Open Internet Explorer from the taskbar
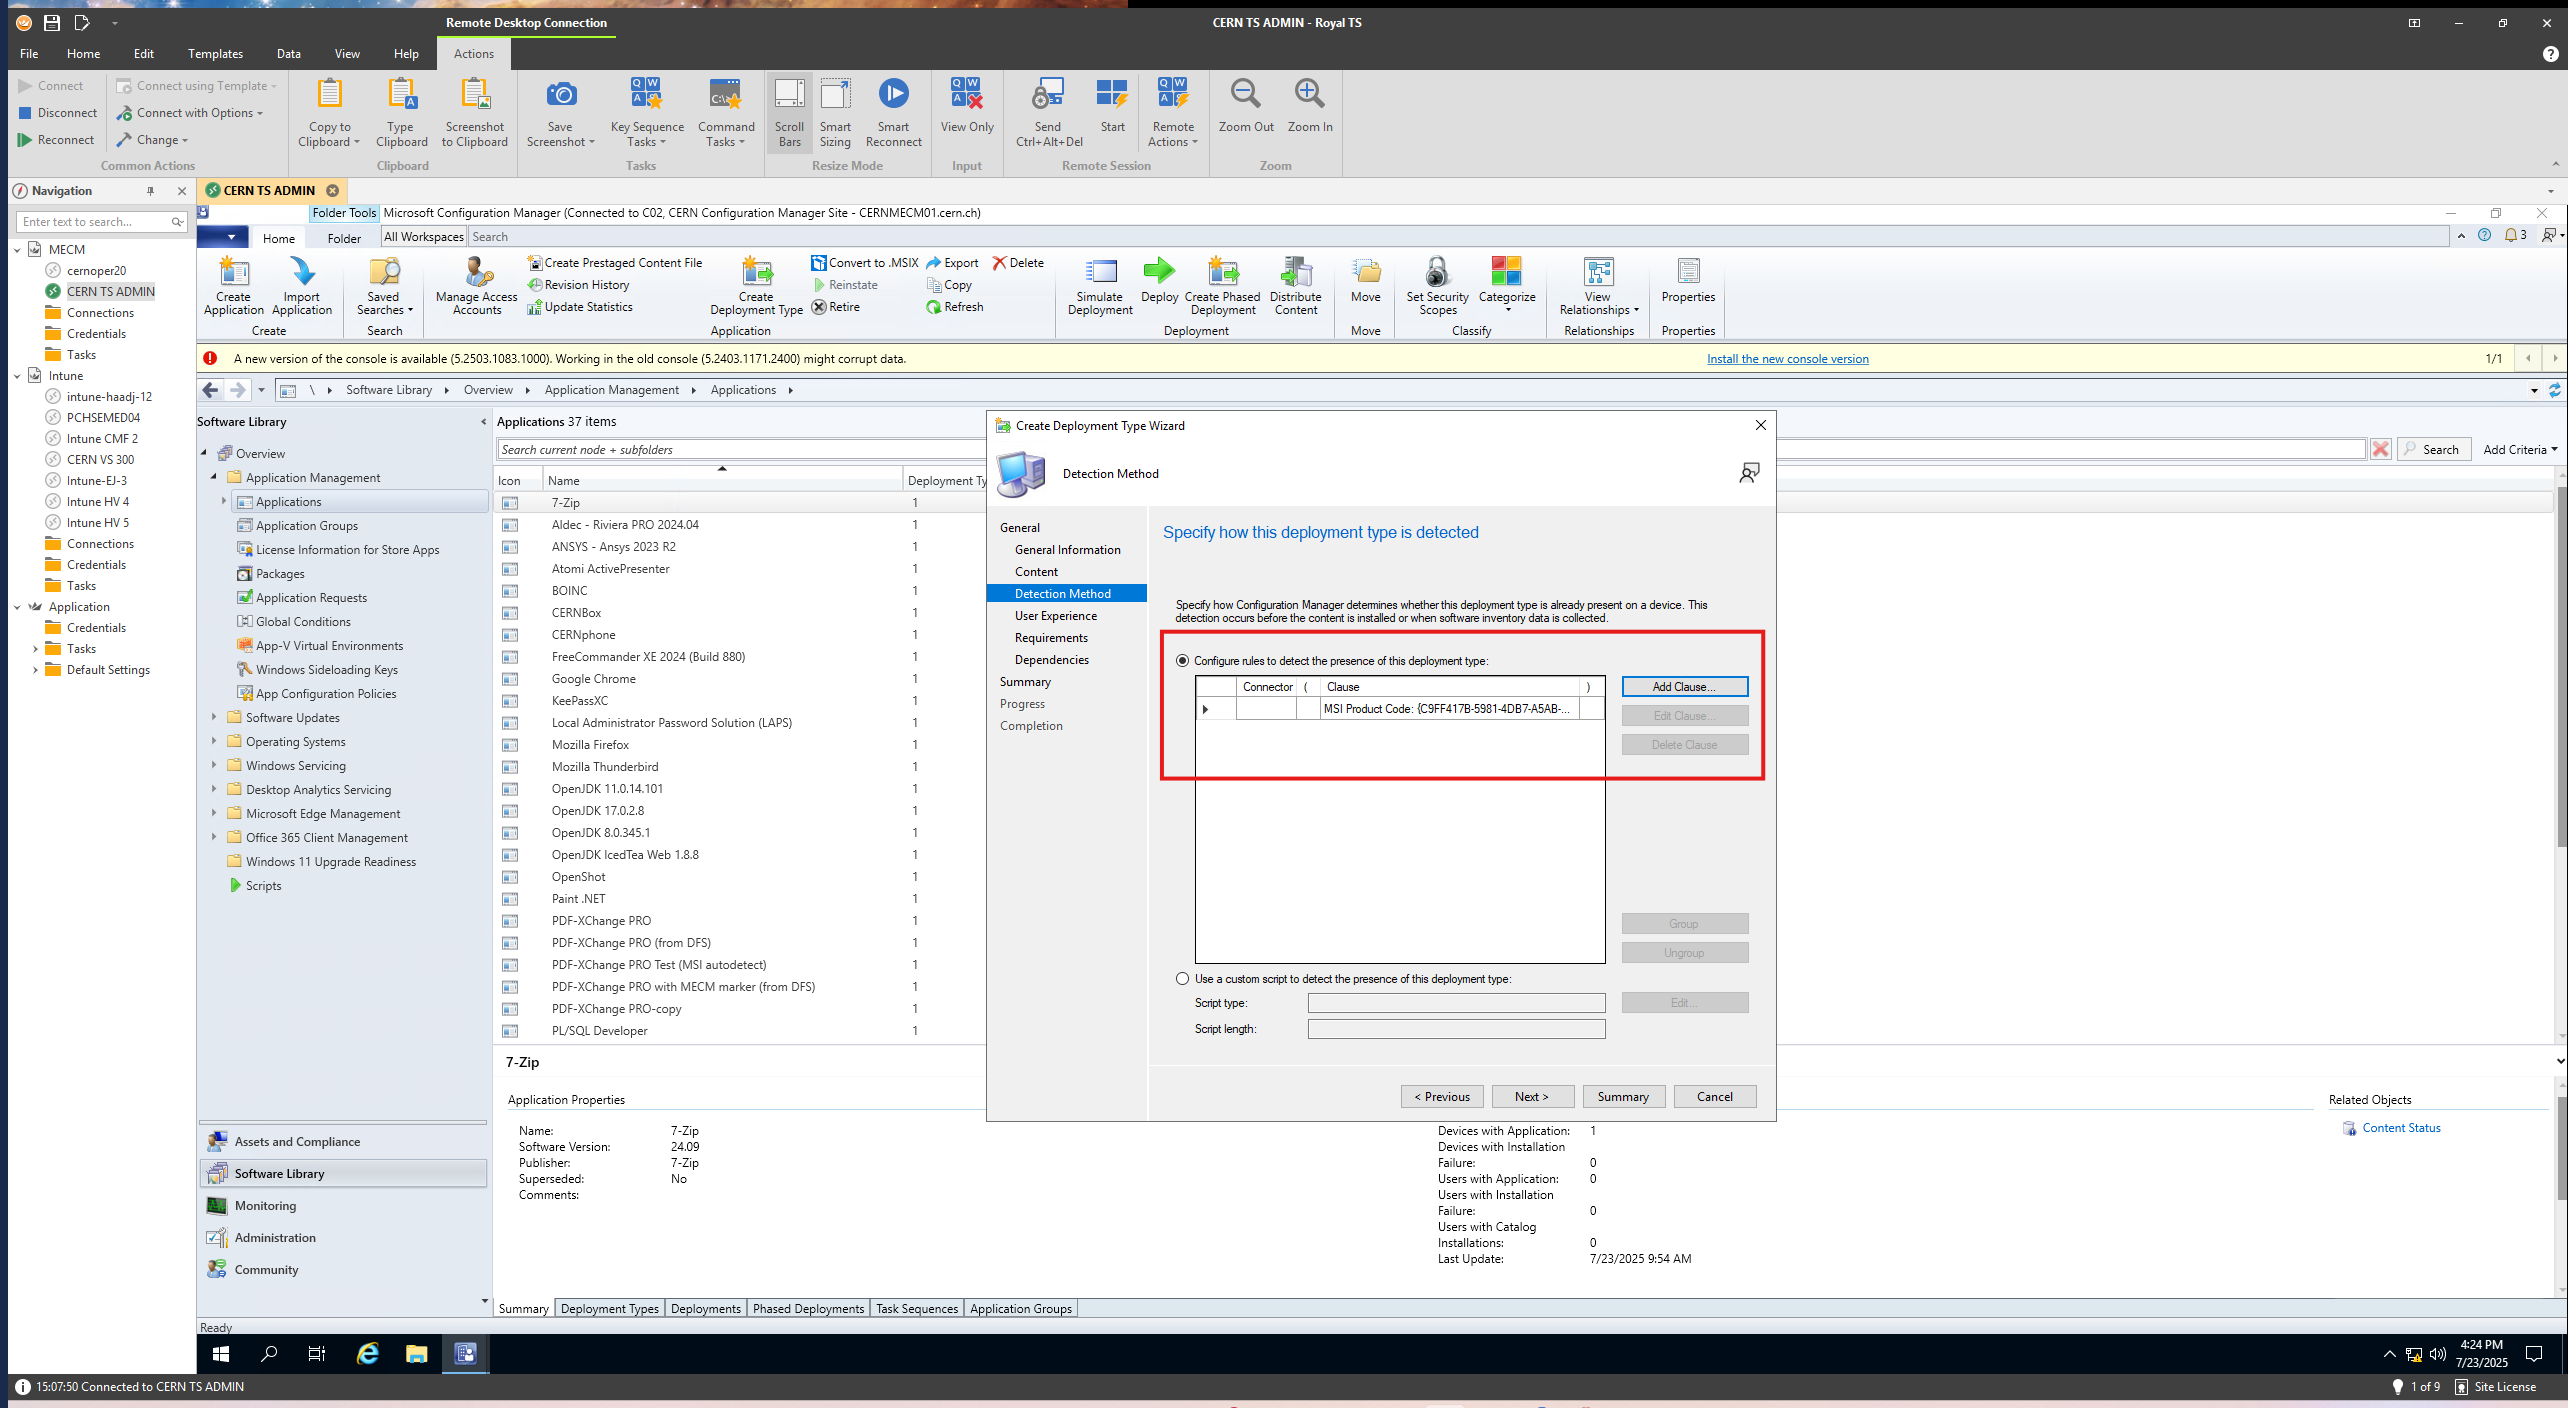 tap(368, 1354)
